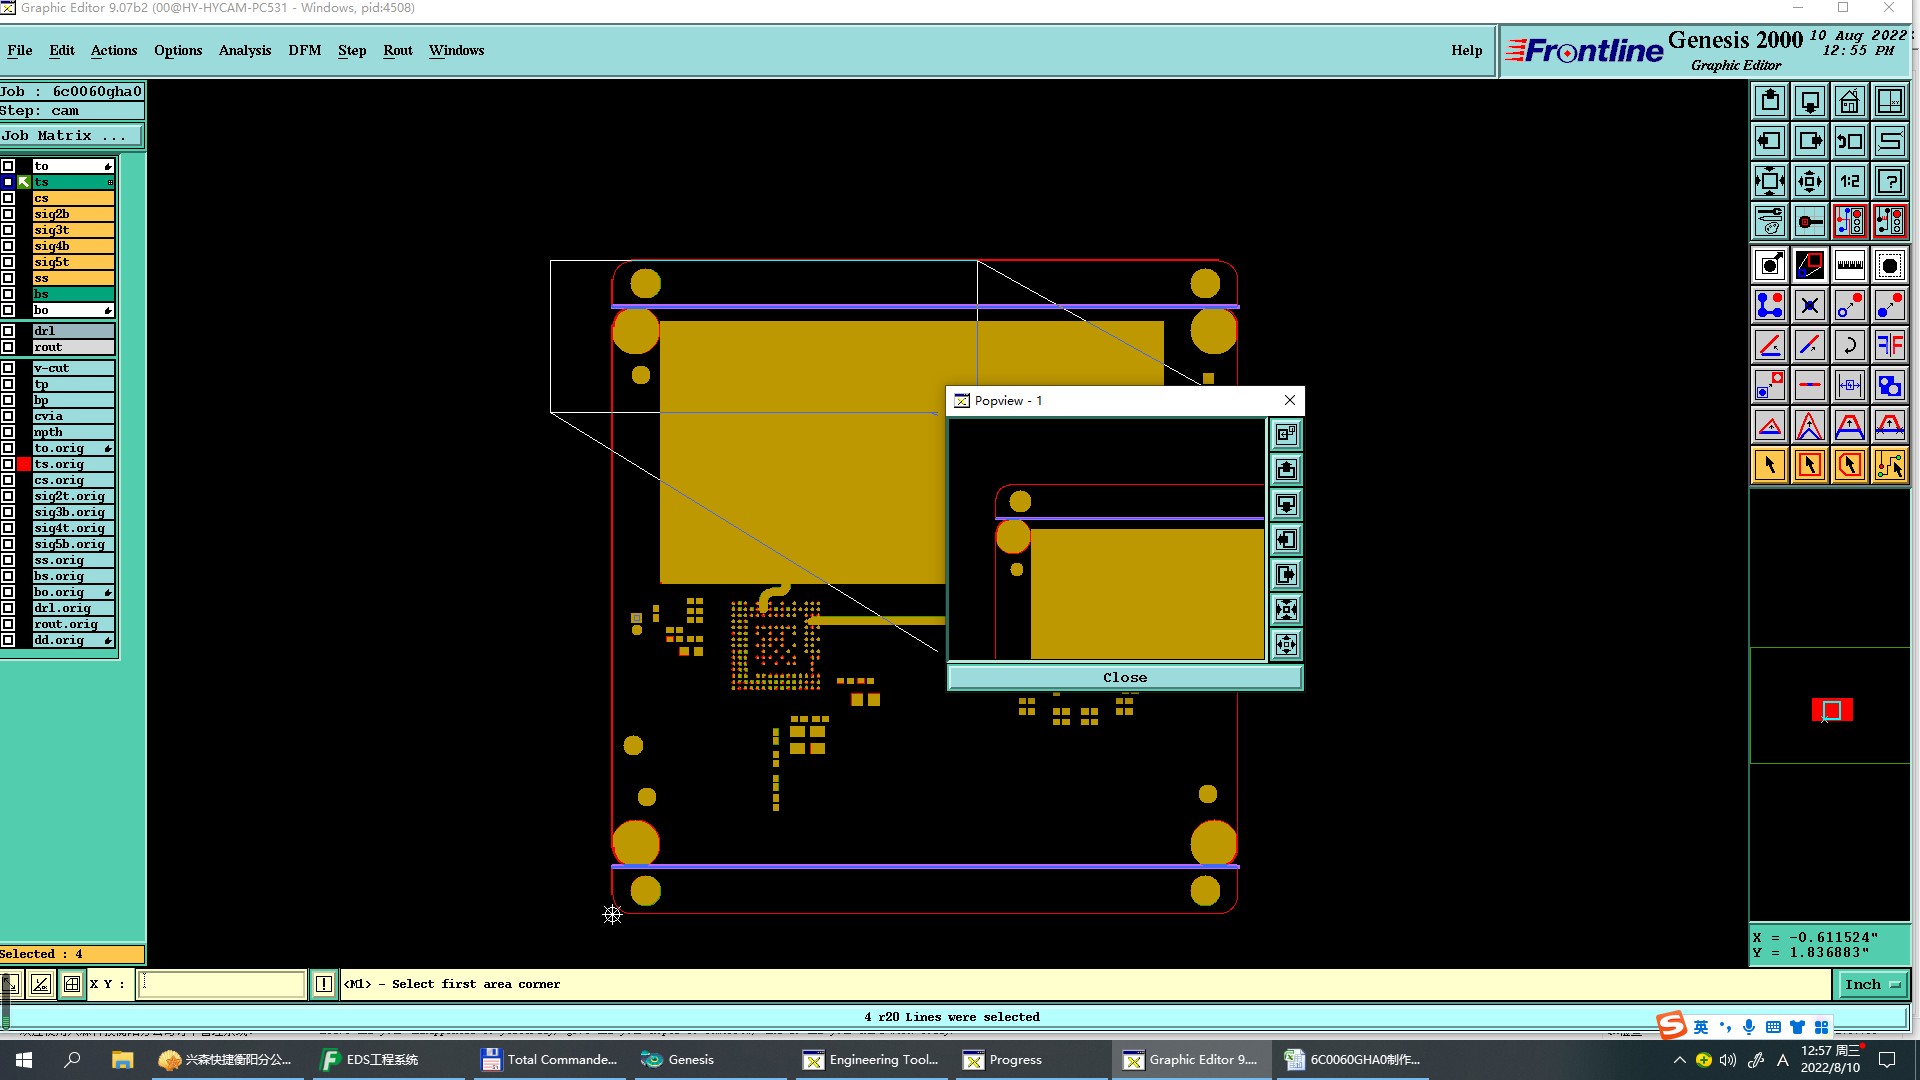Click Close button in Popview window
The height and width of the screenshot is (1080, 1920).
coord(1124,678)
